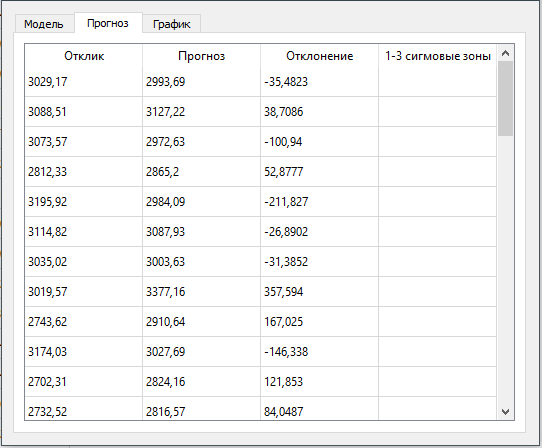
Task: Select the deviation cell -211,827
Action: (x=319, y=202)
